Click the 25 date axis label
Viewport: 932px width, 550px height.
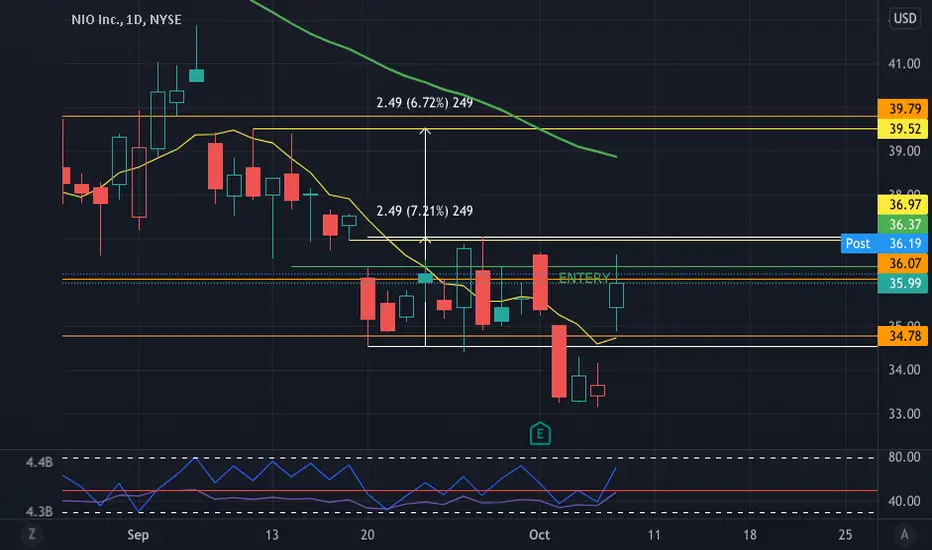(845, 535)
